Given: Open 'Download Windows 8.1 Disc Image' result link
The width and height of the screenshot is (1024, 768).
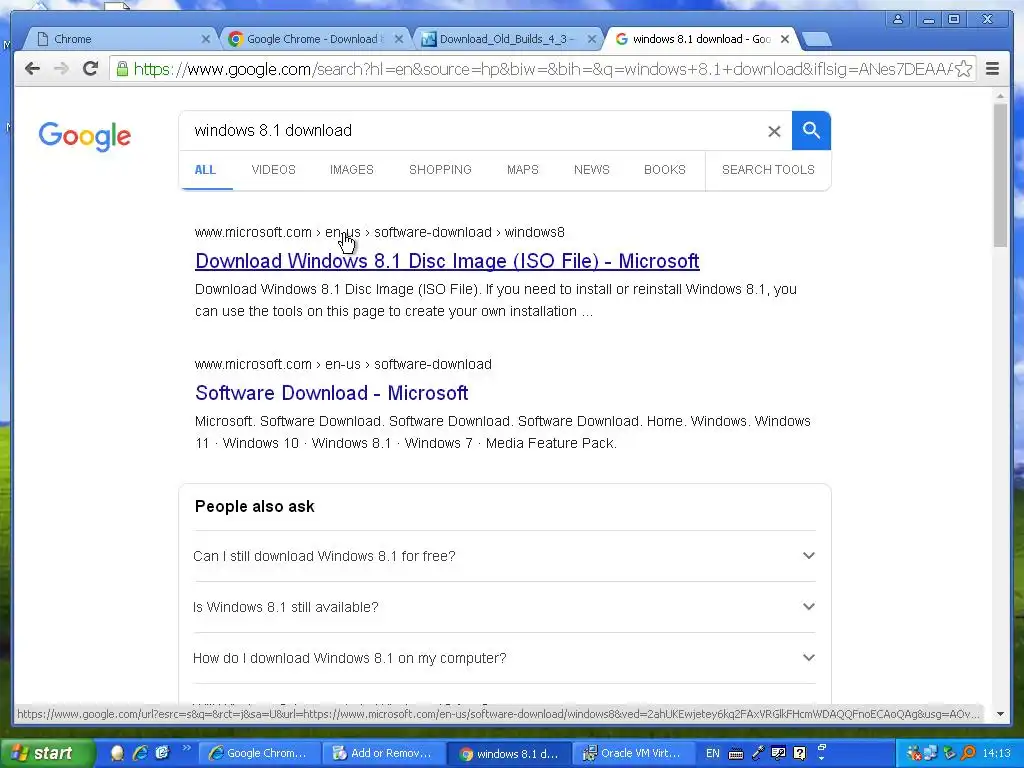Looking at the screenshot, I should point(447,261).
